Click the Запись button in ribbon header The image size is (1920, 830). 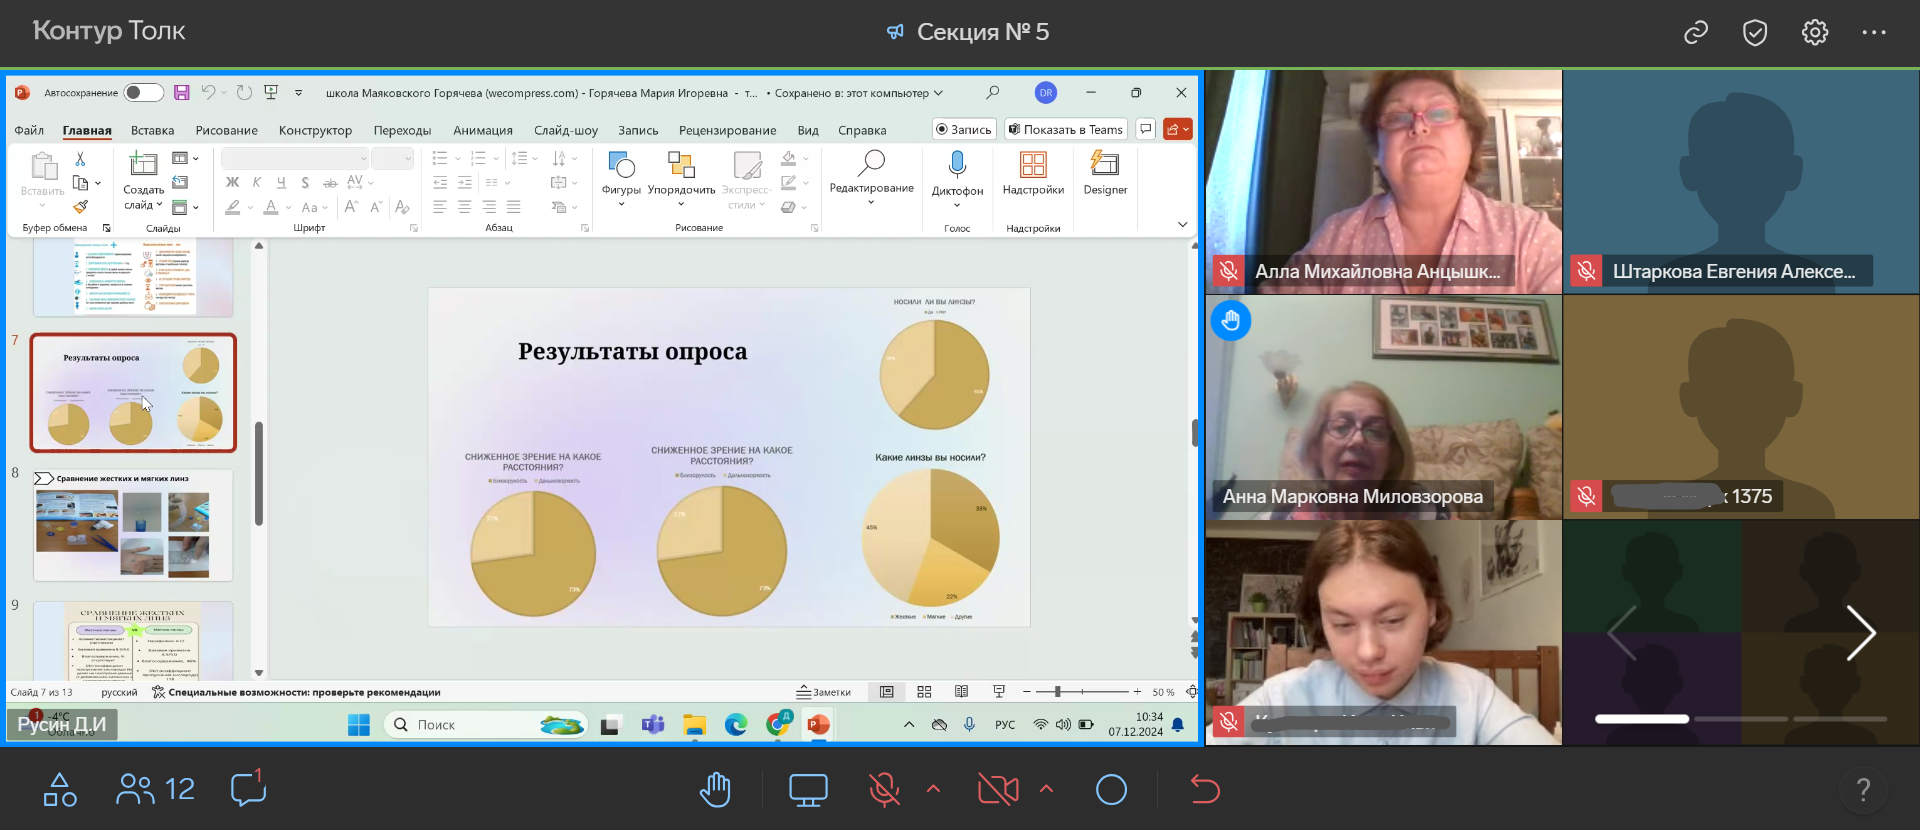point(964,129)
